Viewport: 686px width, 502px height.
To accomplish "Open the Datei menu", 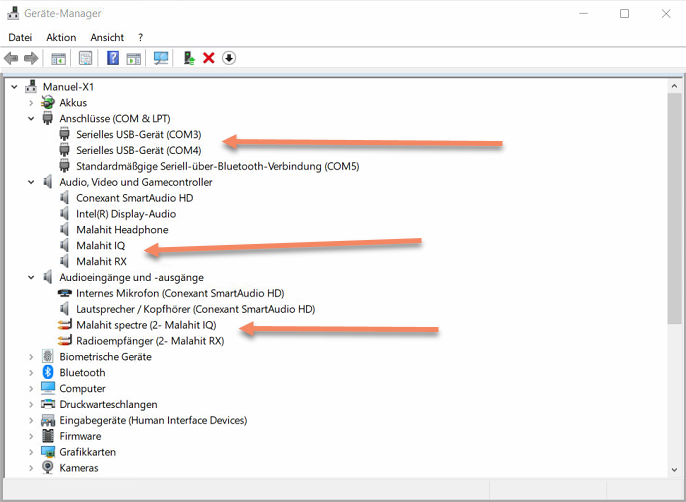I will click(x=20, y=38).
